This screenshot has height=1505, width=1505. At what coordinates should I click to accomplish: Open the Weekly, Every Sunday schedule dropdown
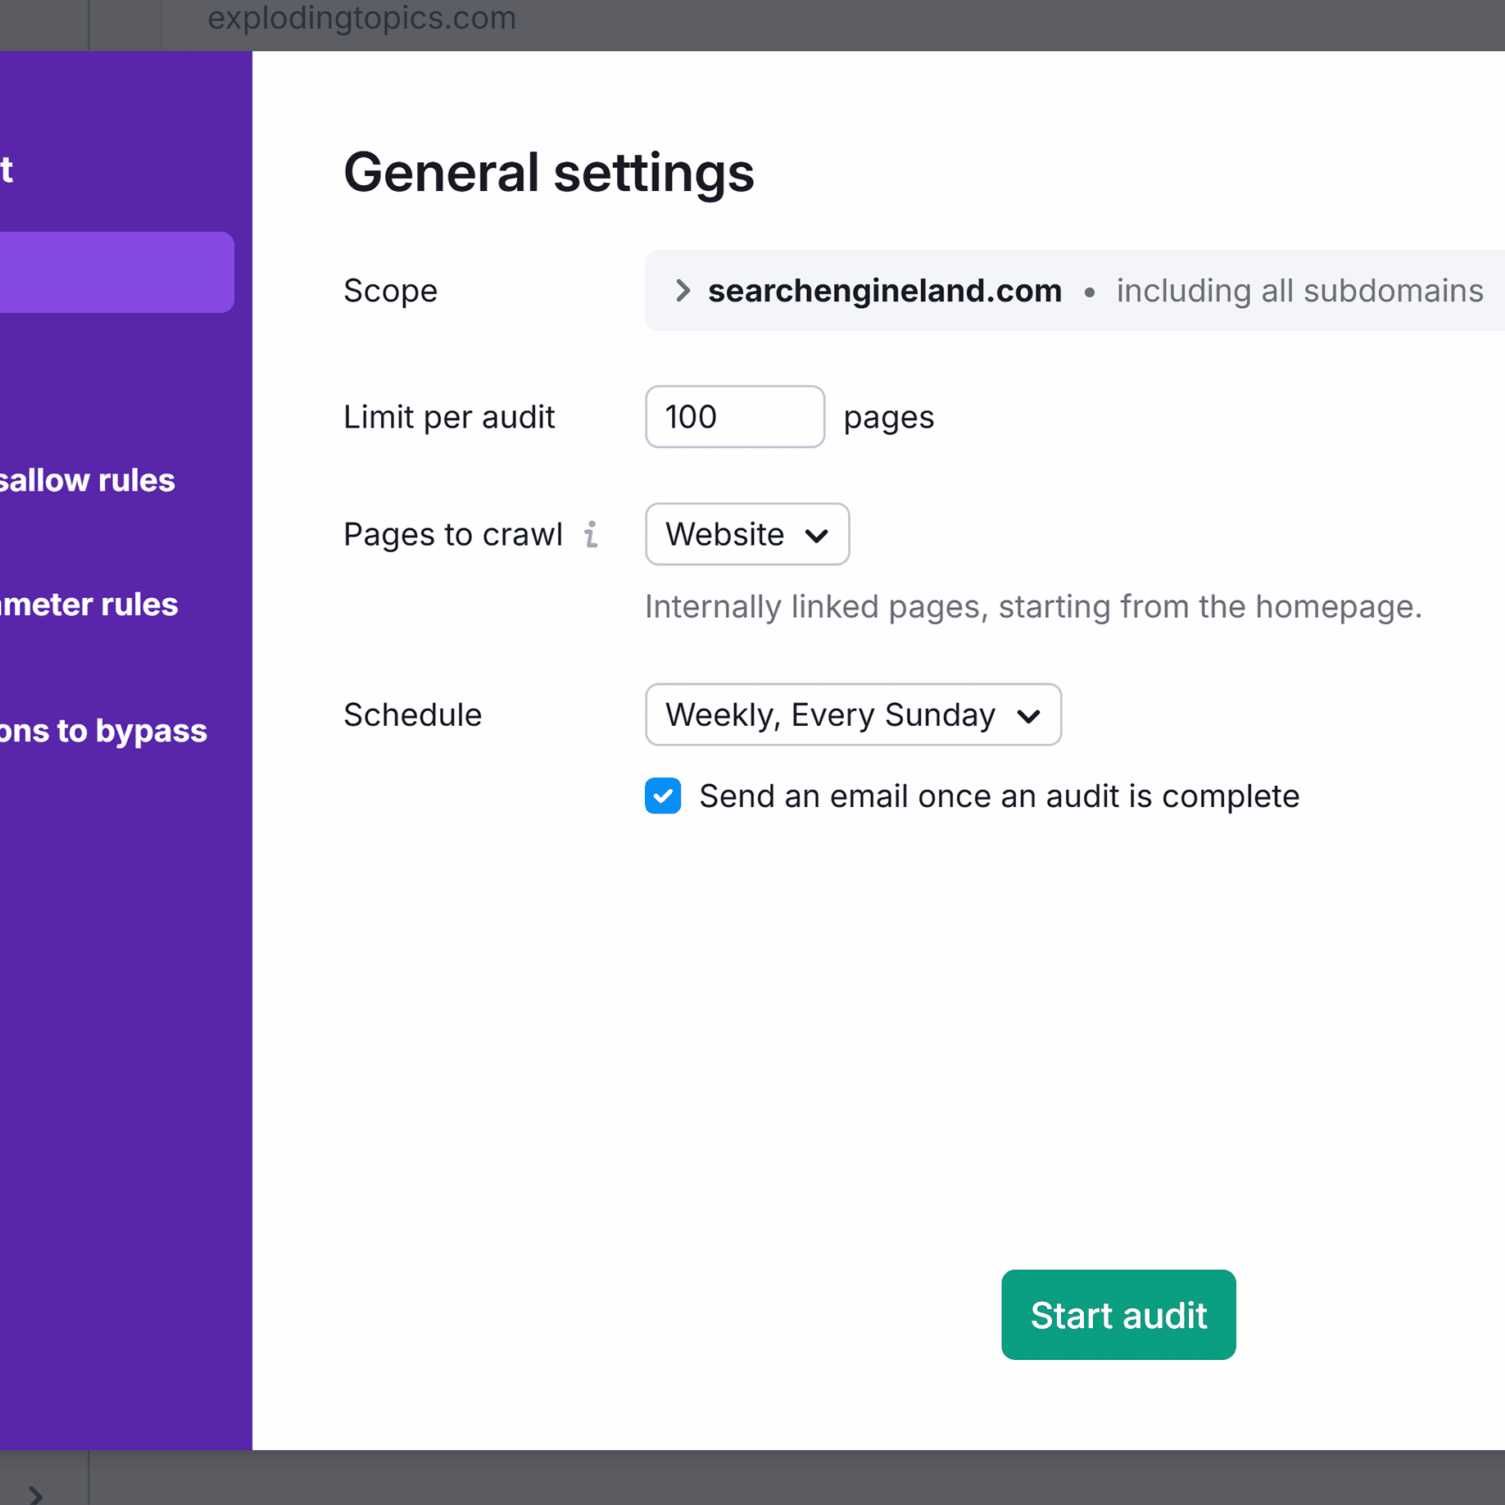coord(852,715)
